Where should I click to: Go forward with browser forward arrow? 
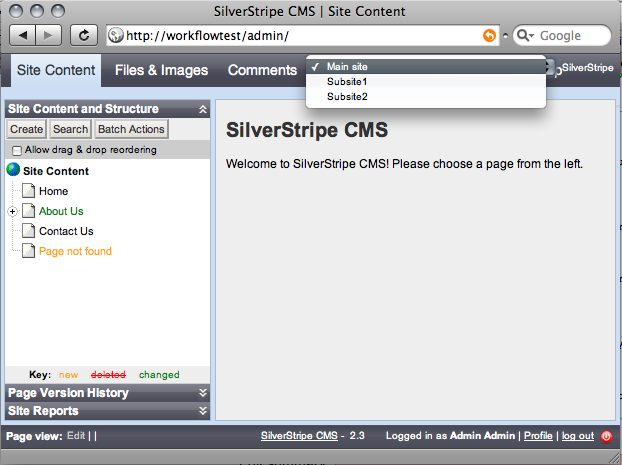coord(48,36)
